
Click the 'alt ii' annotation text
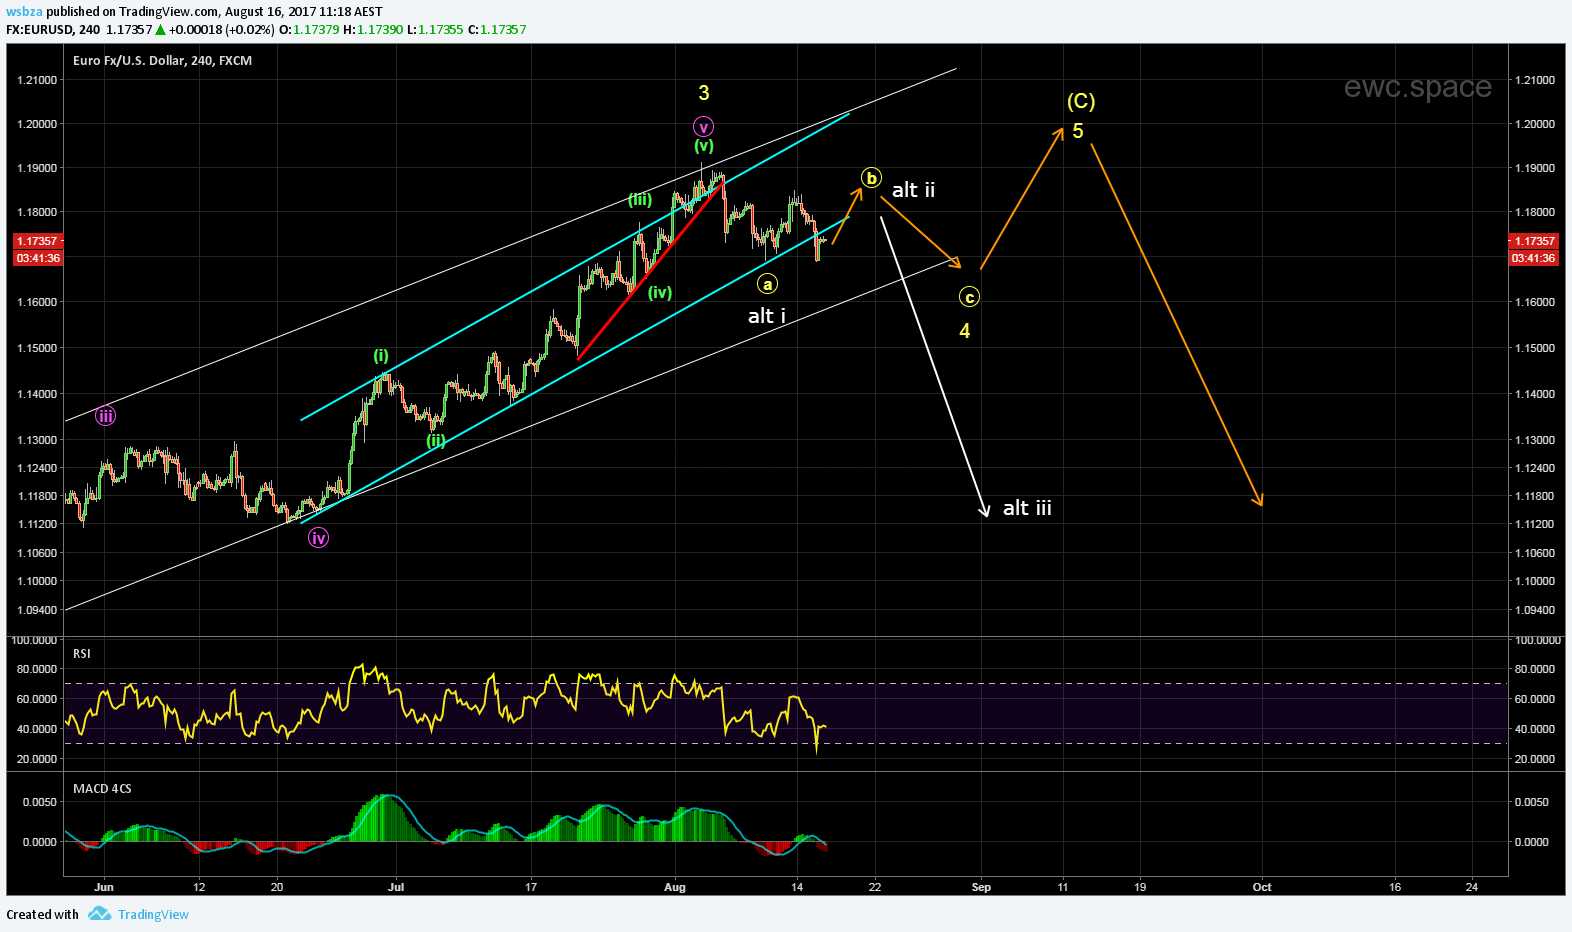click(913, 190)
